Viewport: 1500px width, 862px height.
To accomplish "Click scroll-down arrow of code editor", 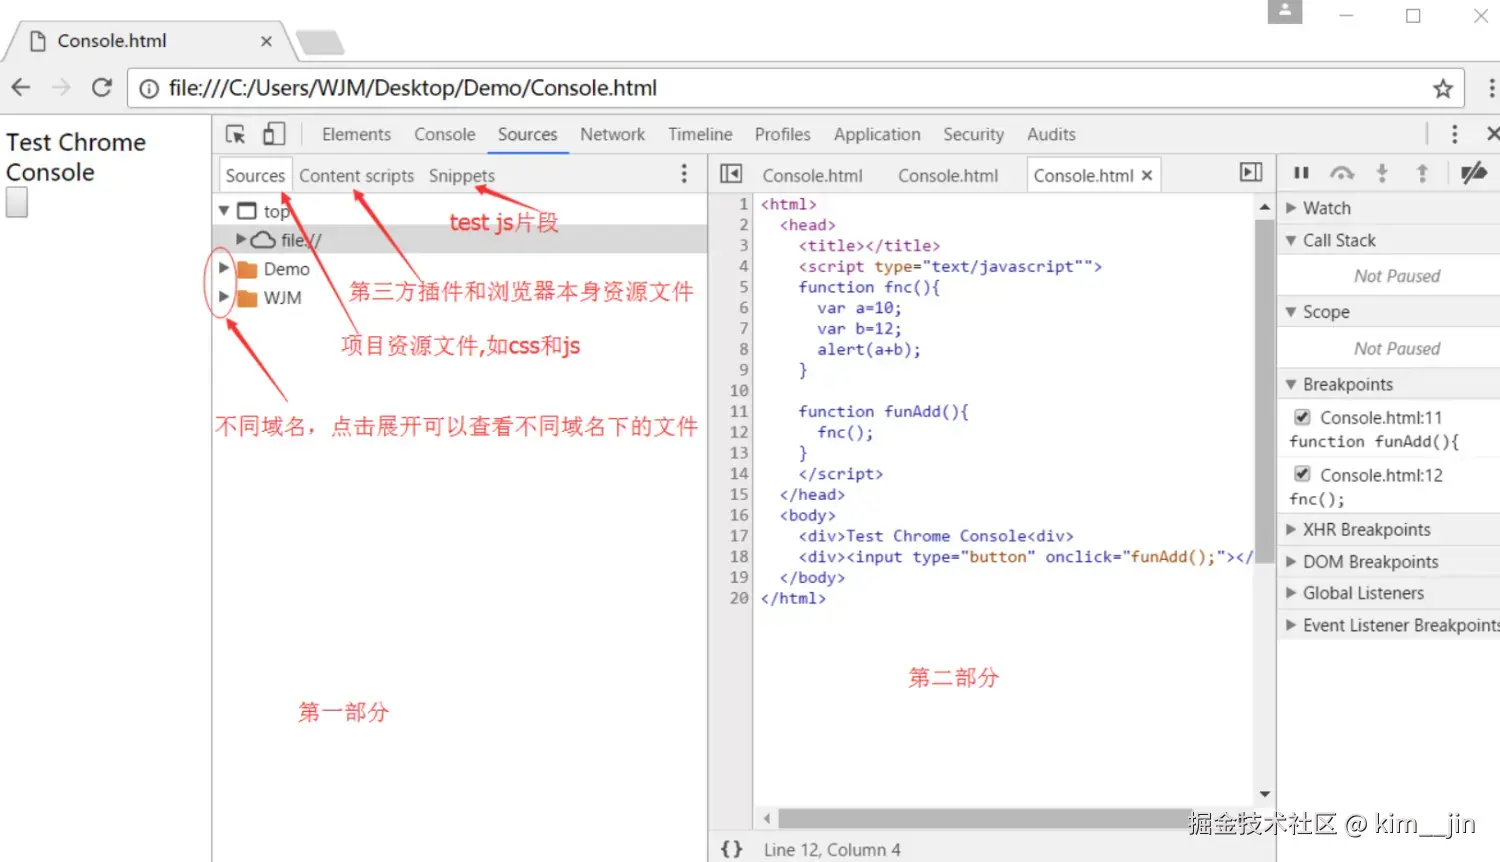I will click(1264, 794).
